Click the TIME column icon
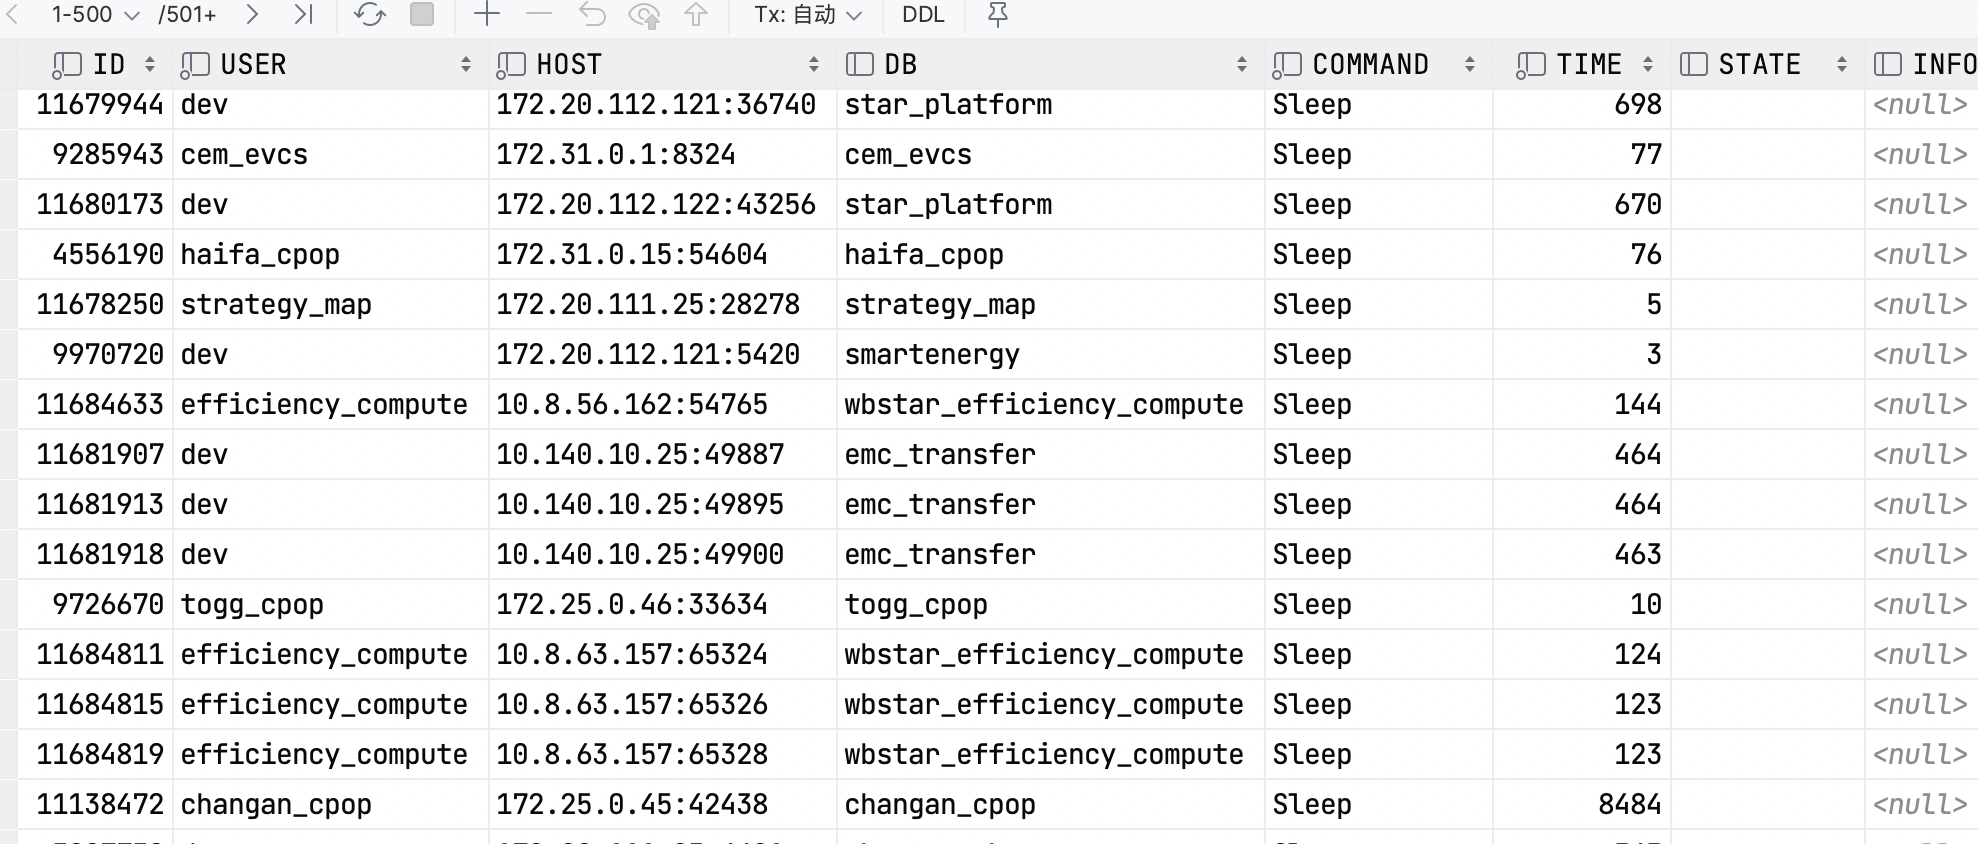This screenshot has width=1978, height=844. (x=1531, y=65)
